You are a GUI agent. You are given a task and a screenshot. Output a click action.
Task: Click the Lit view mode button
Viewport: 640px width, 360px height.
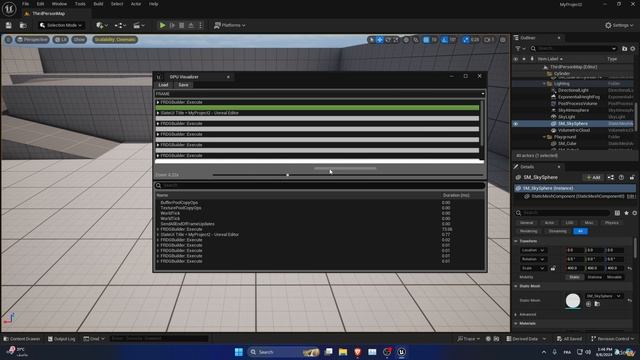tap(60, 40)
